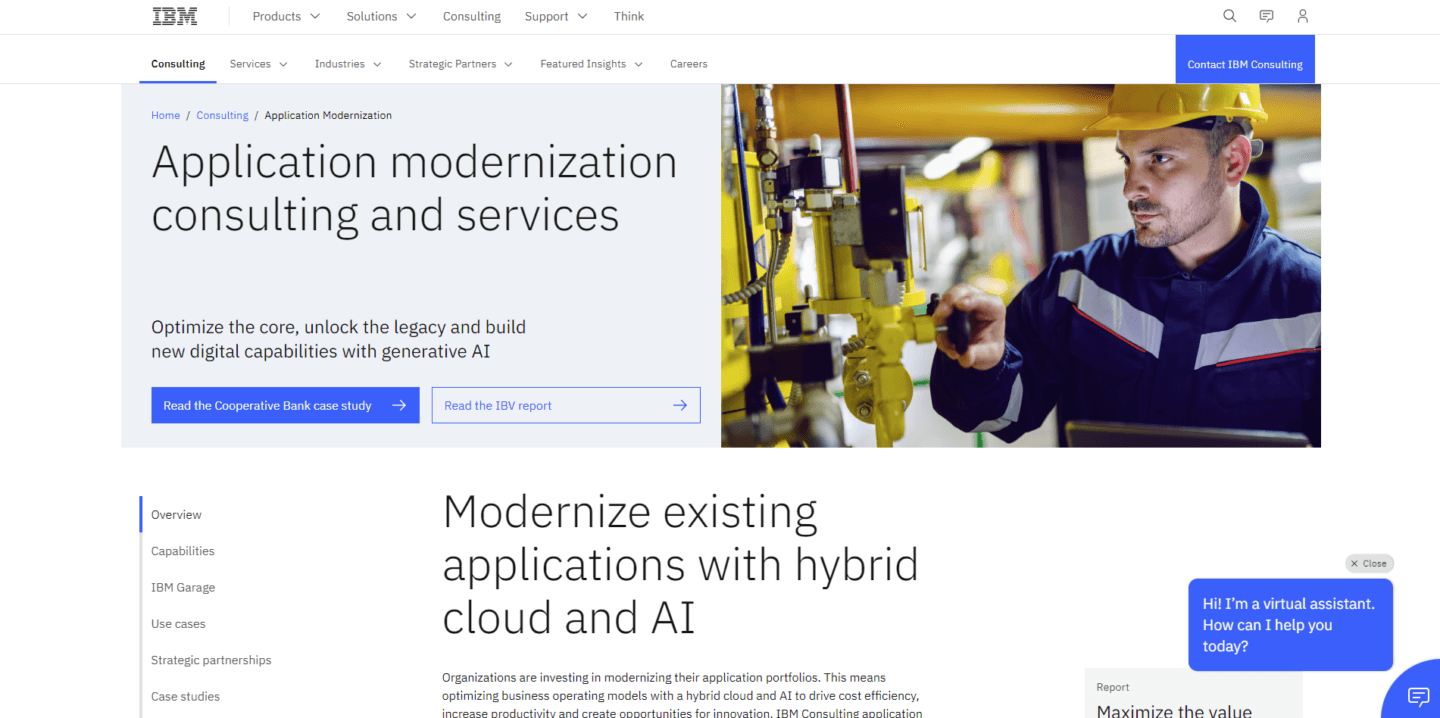Click arrow icon on Cooperative Bank button
Viewport: 1440px width, 718px height.
coord(399,405)
